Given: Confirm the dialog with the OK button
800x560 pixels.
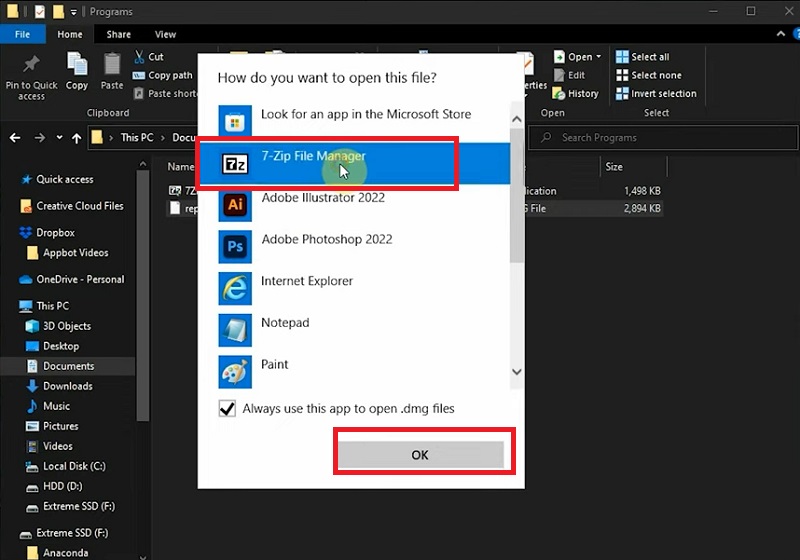Looking at the screenshot, I should click(420, 454).
